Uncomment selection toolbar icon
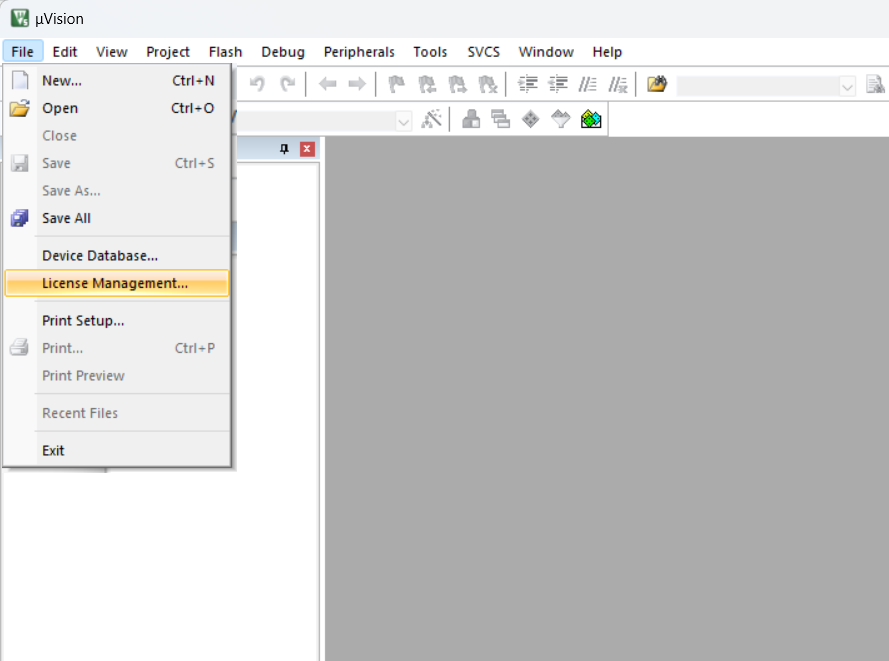The image size is (889, 661). pyautogui.click(x=618, y=84)
